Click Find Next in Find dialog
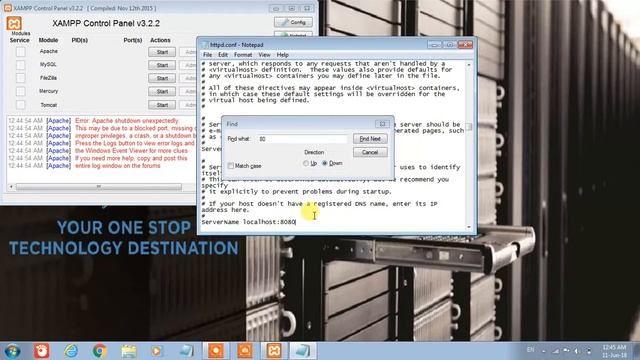Screen dimensions: 640x360 (x=370, y=139)
